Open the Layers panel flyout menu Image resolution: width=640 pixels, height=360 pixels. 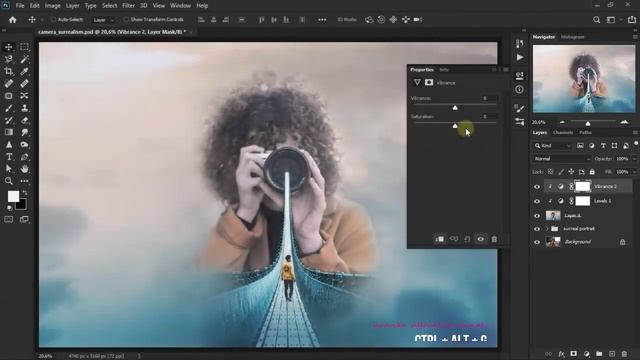pyautogui.click(x=635, y=132)
